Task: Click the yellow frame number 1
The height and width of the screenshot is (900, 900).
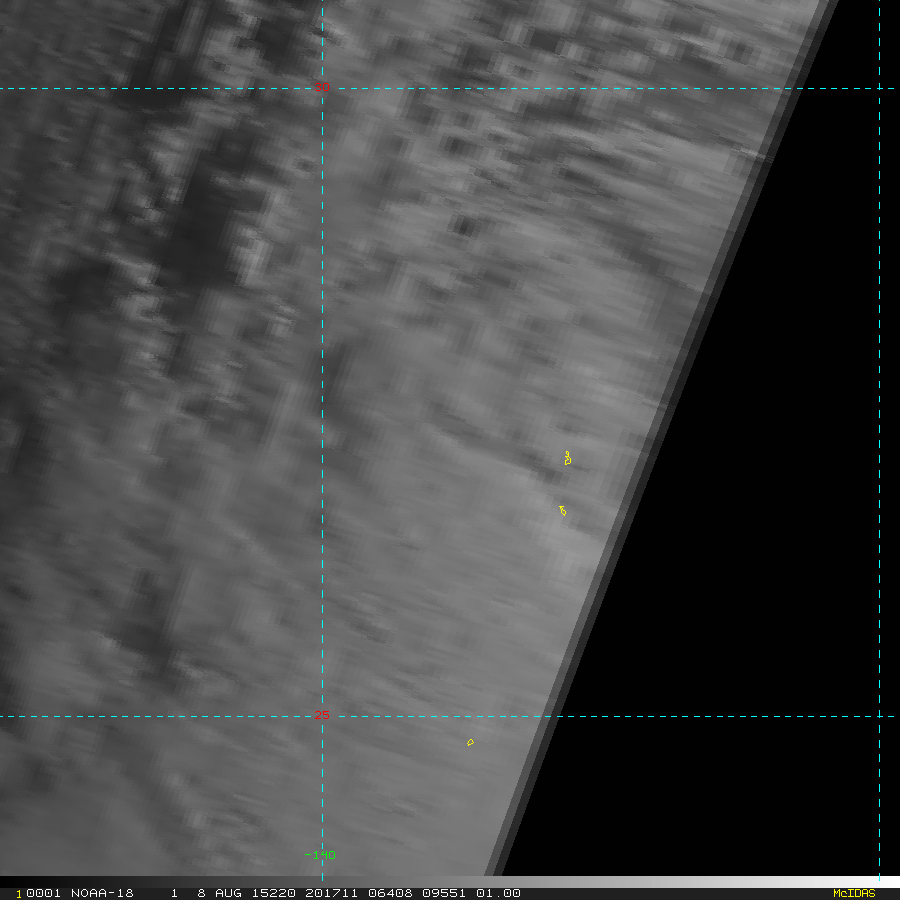Action: [x=18, y=894]
